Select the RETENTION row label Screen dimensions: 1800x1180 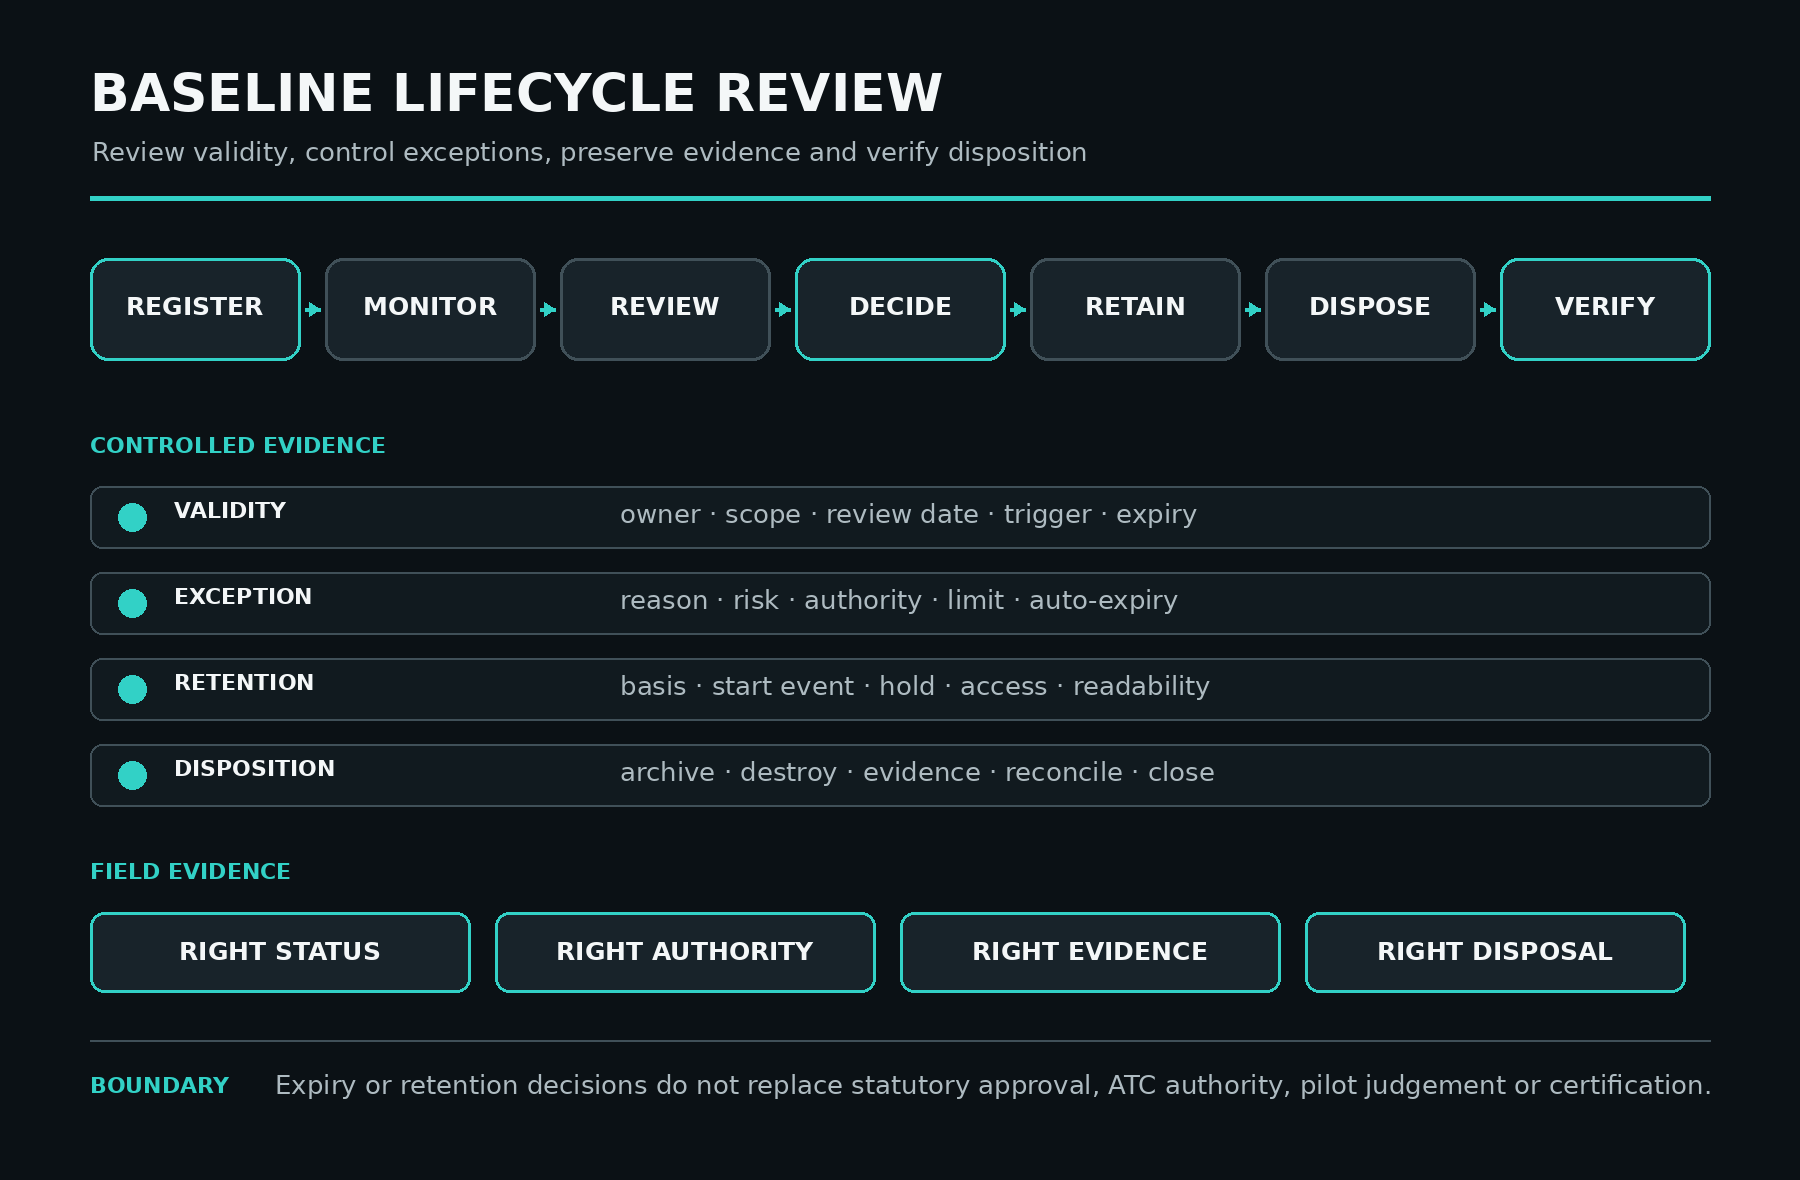pos(244,683)
